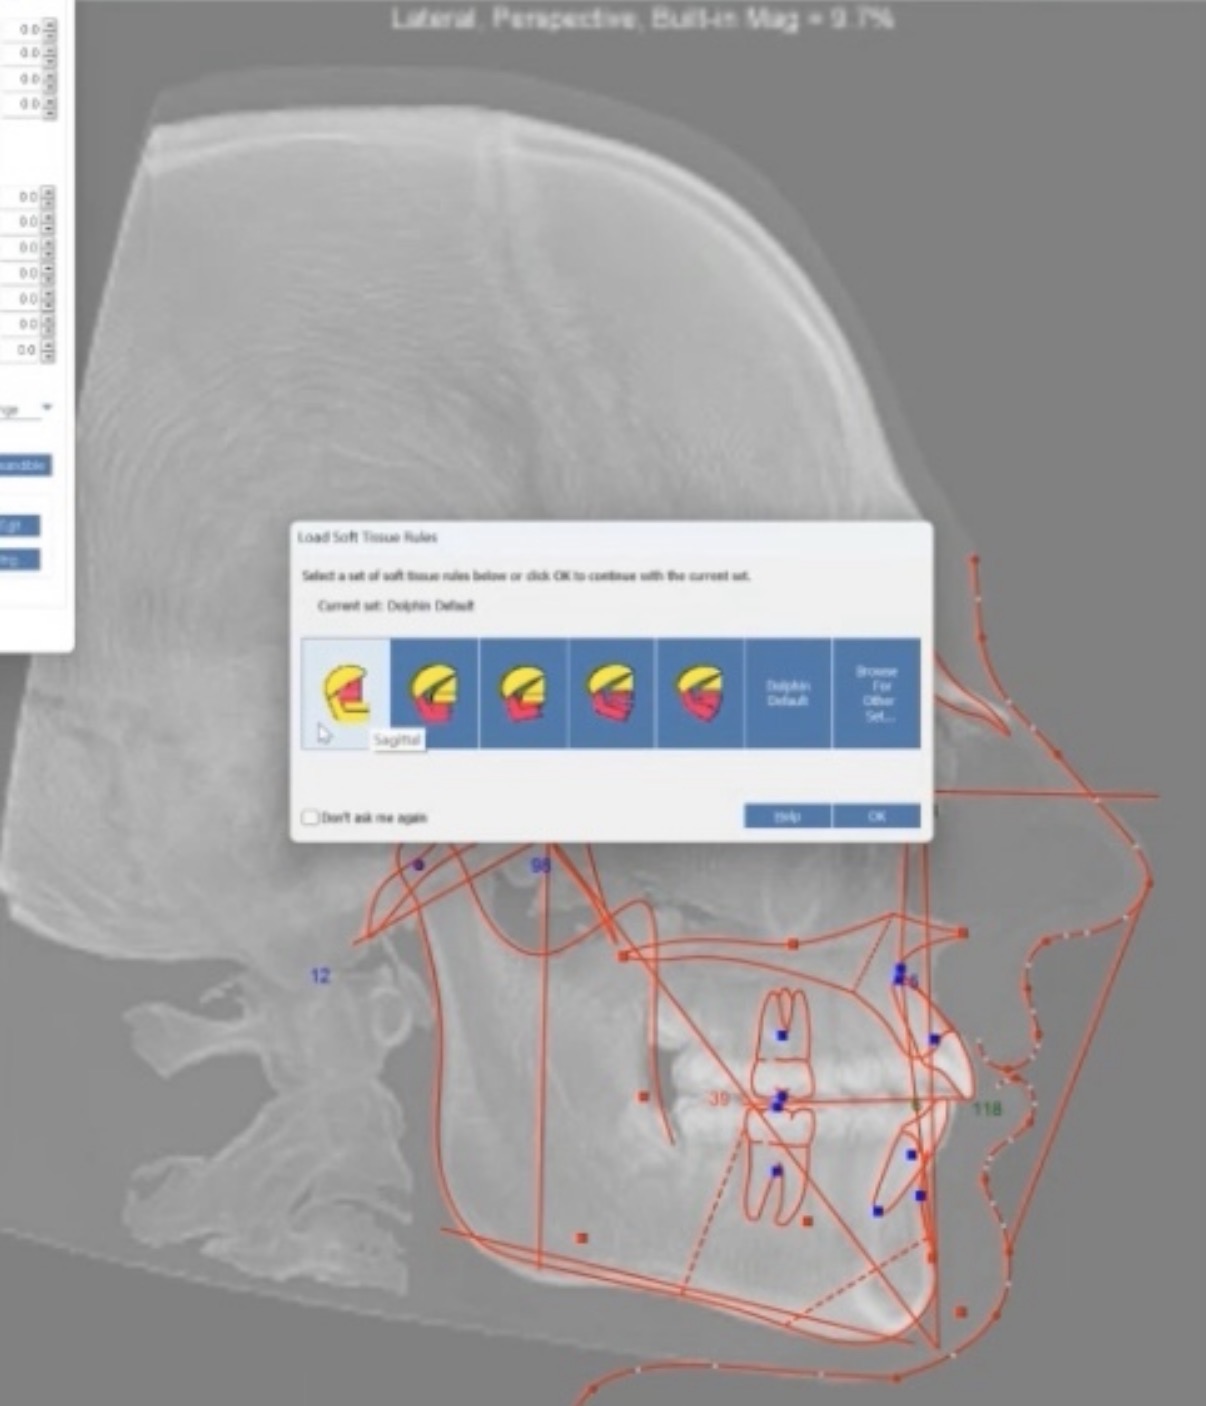
Task: Click the dialog instruction text about soft tissue rules
Action: 526,576
